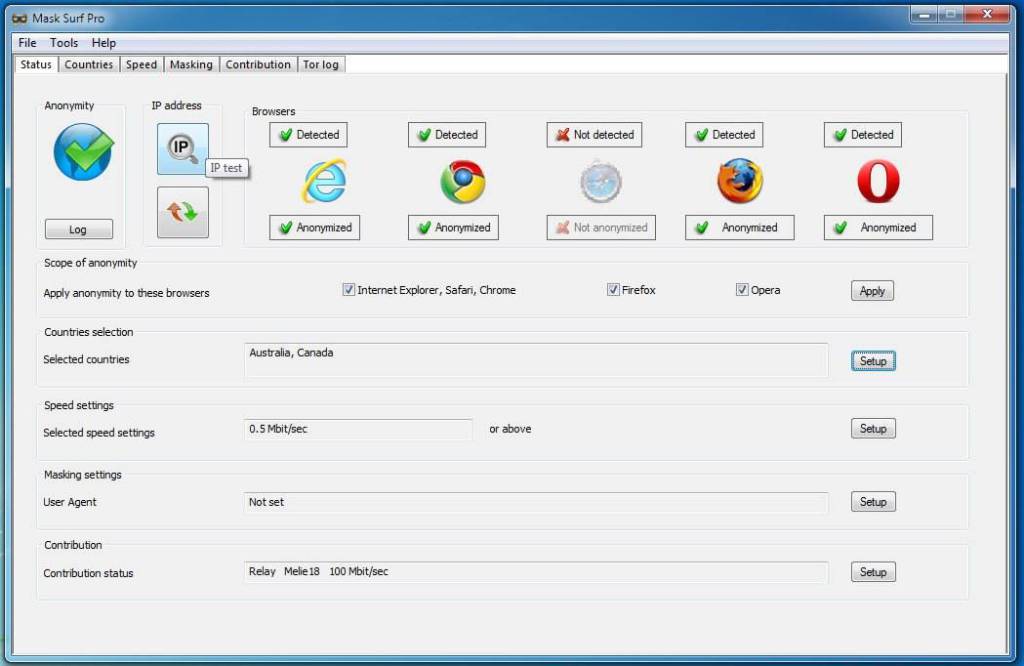Click the 'or above' text
This screenshot has height=666, width=1024.
(x=510, y=429)
